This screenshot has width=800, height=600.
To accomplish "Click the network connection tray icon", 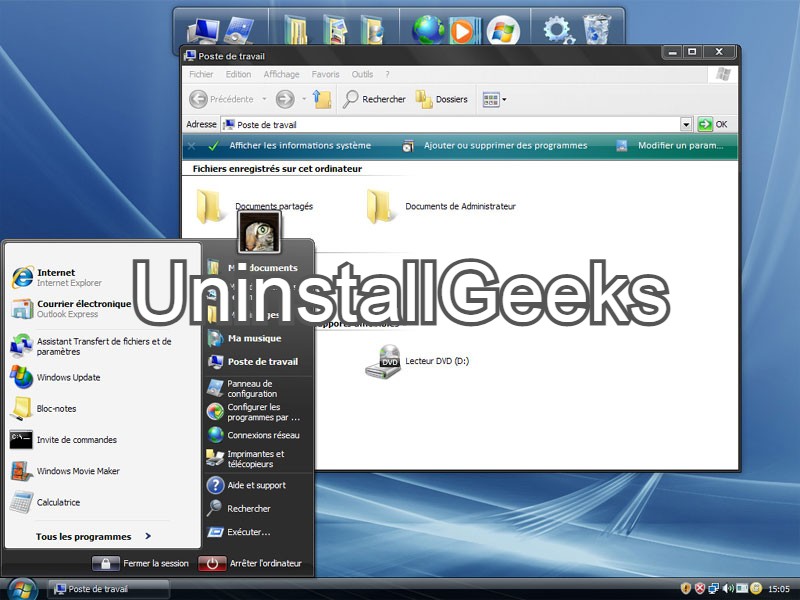I will click(x=714, y=588).
